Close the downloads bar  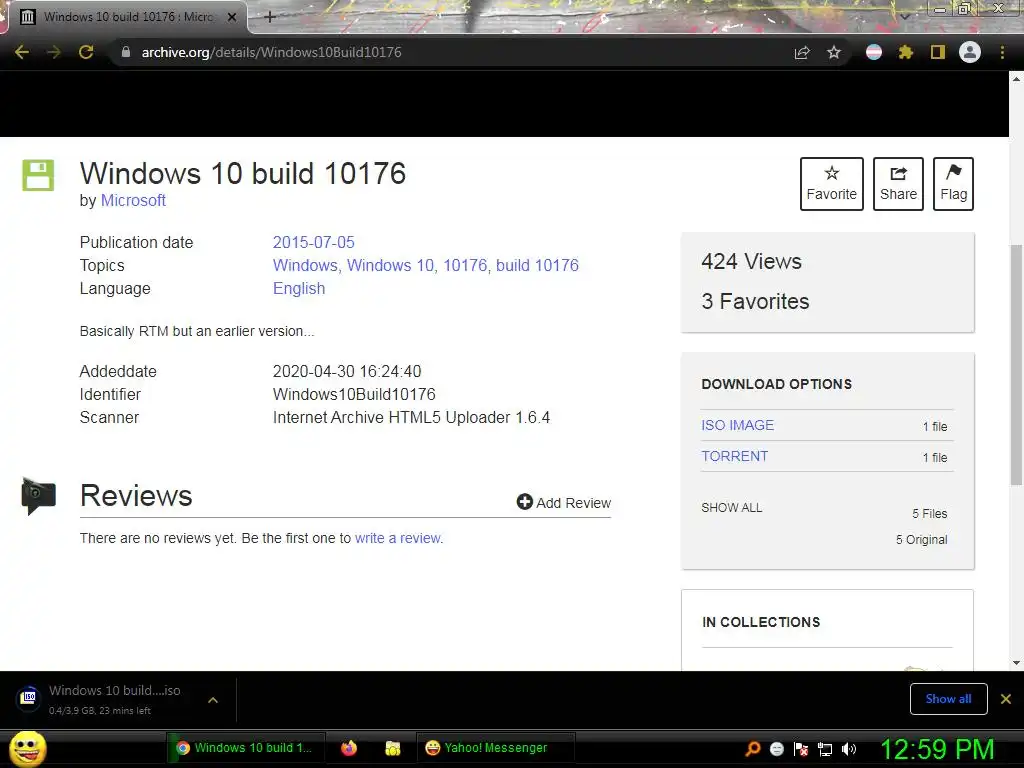tap(1006, 699)
